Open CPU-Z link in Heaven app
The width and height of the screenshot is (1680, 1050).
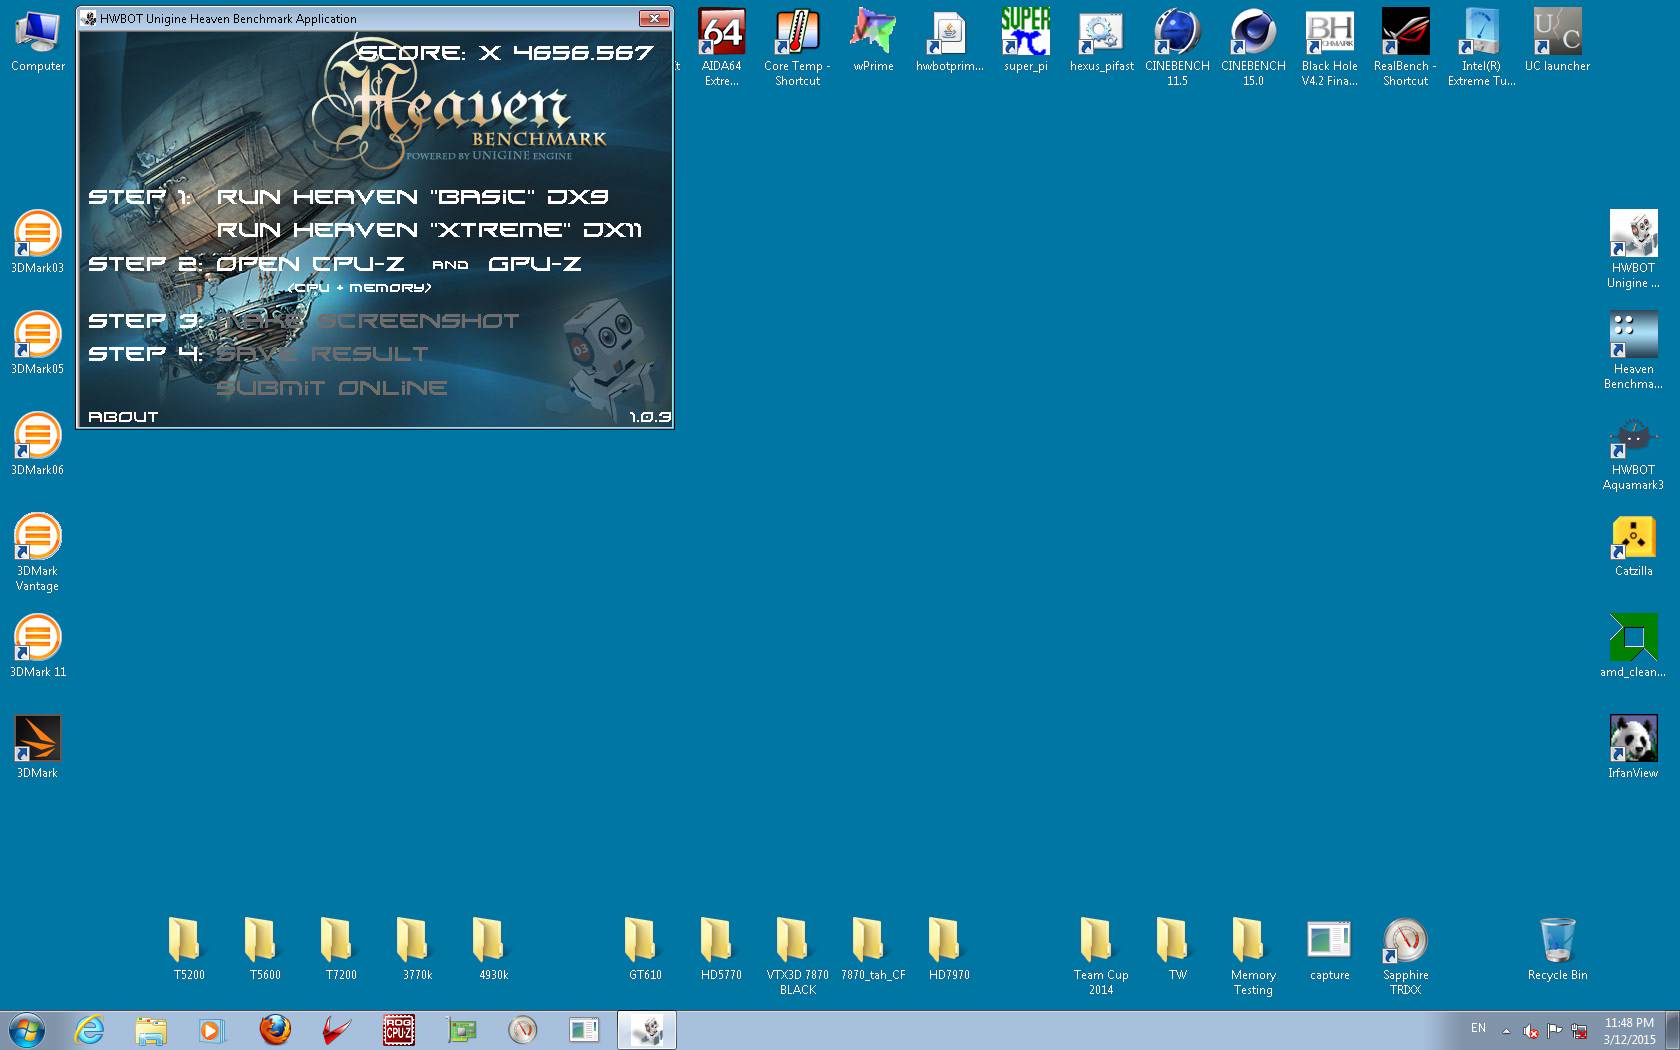[x=310, y=264]
